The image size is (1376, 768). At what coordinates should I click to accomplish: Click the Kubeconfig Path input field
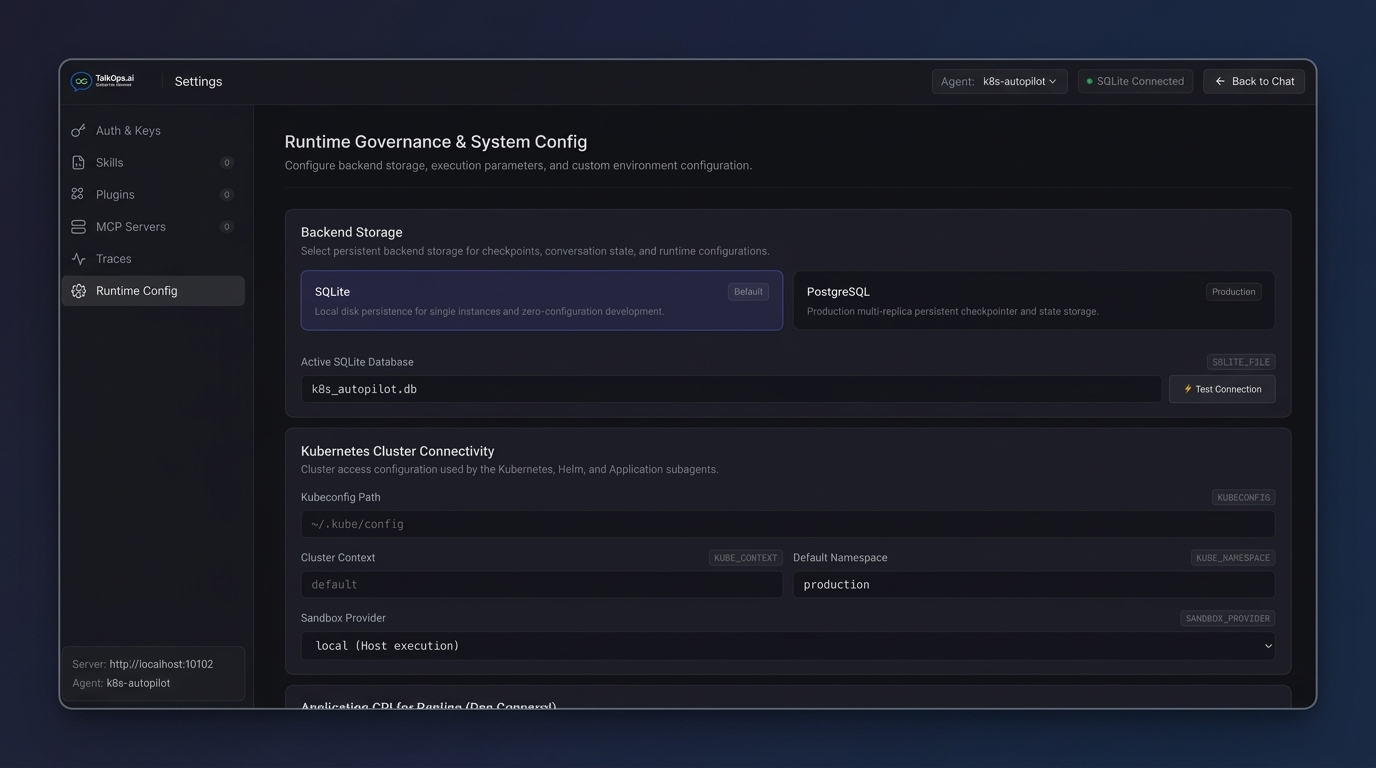pyautogui.click(x=788, y=524)
